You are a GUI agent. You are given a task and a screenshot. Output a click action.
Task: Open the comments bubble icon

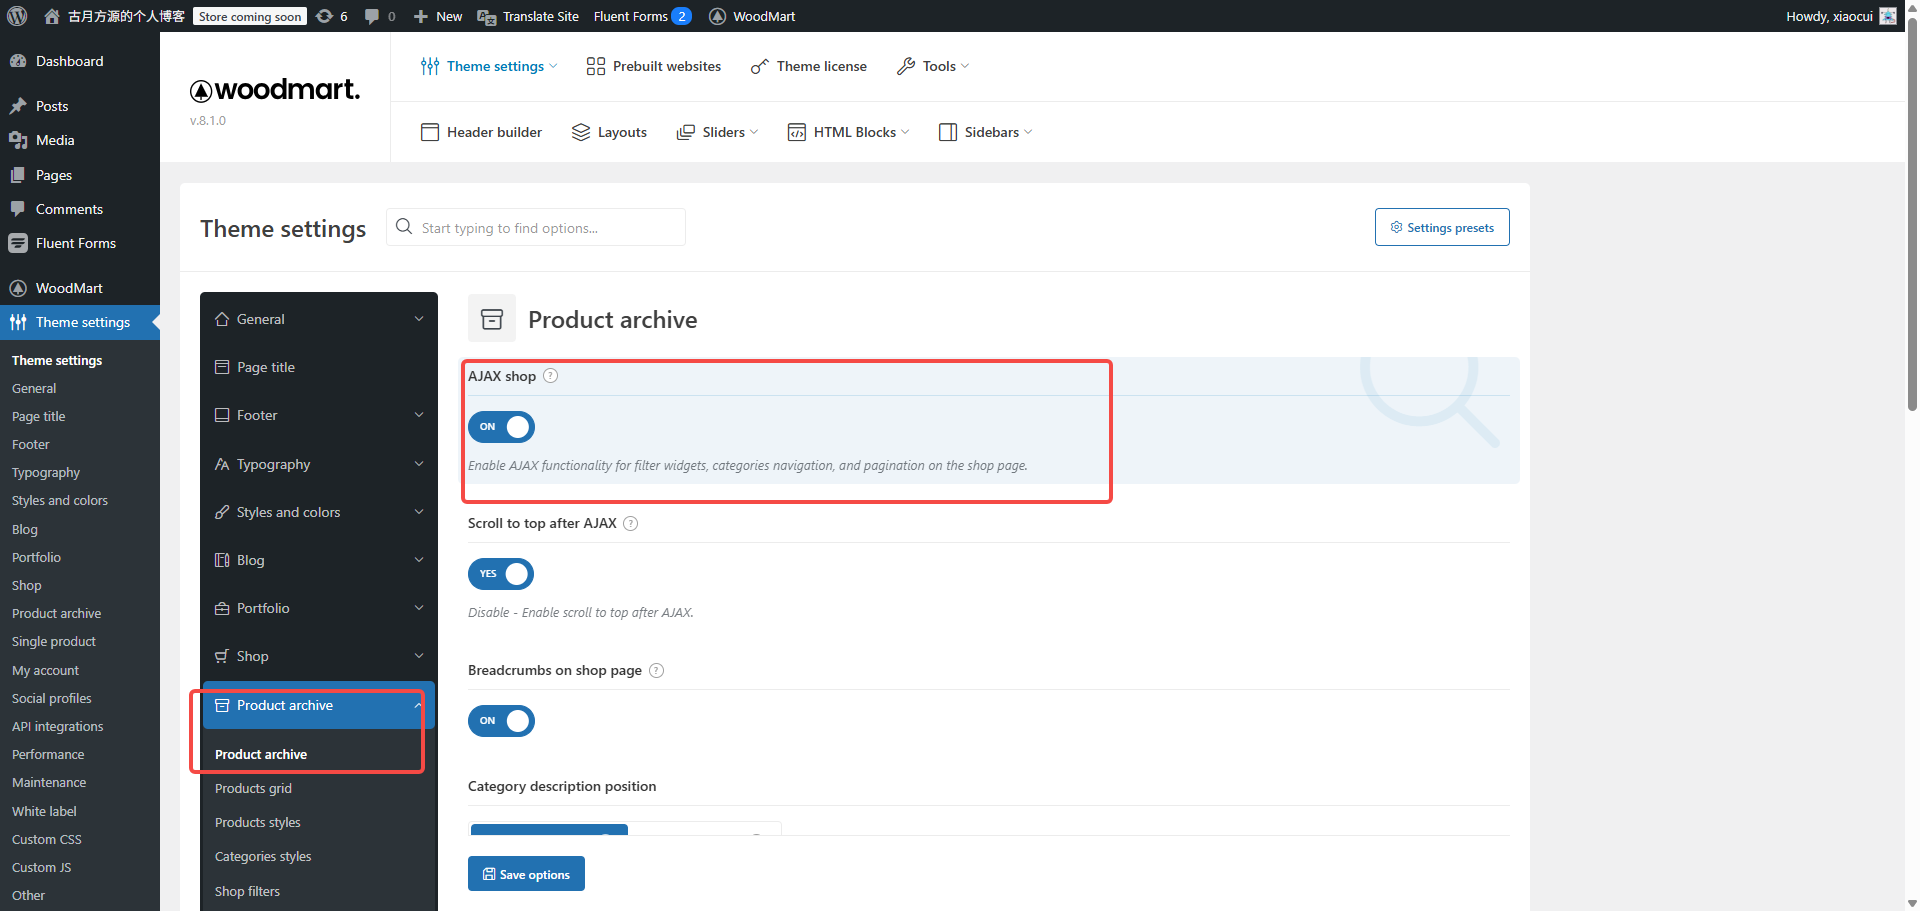coord(372,16)
